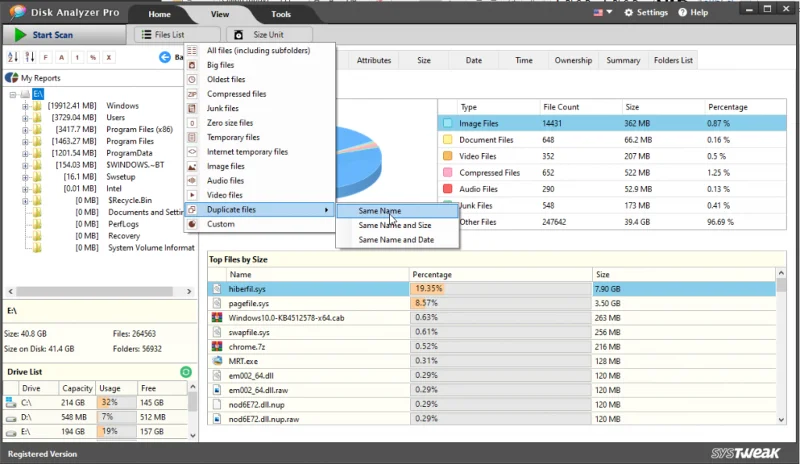Collapse the E:\ tree root

[13, 94]
